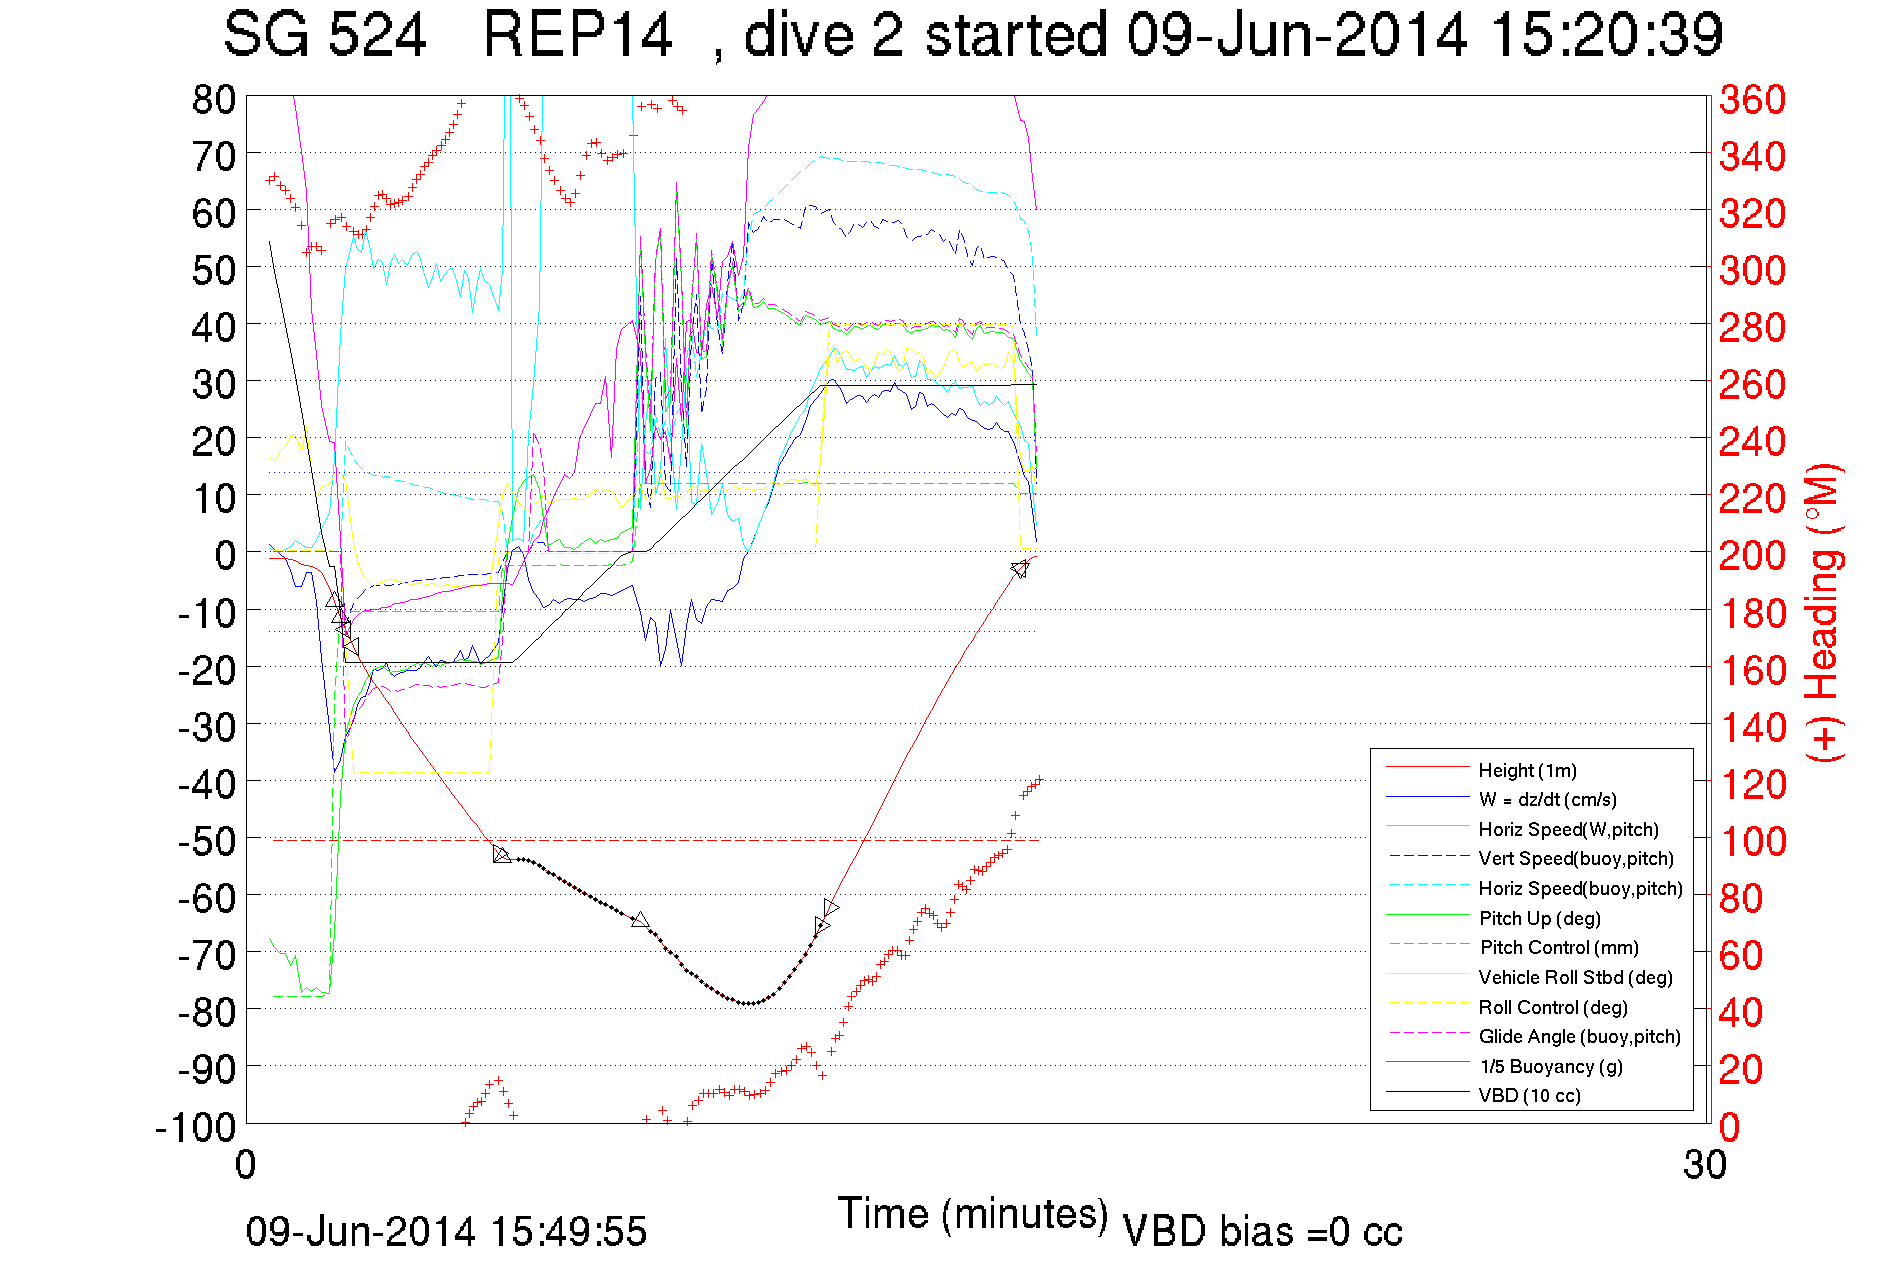Select the 'Pitch Control (mm)' legend entry
Viewport: 1891px width, 1262px height.
1558,947
